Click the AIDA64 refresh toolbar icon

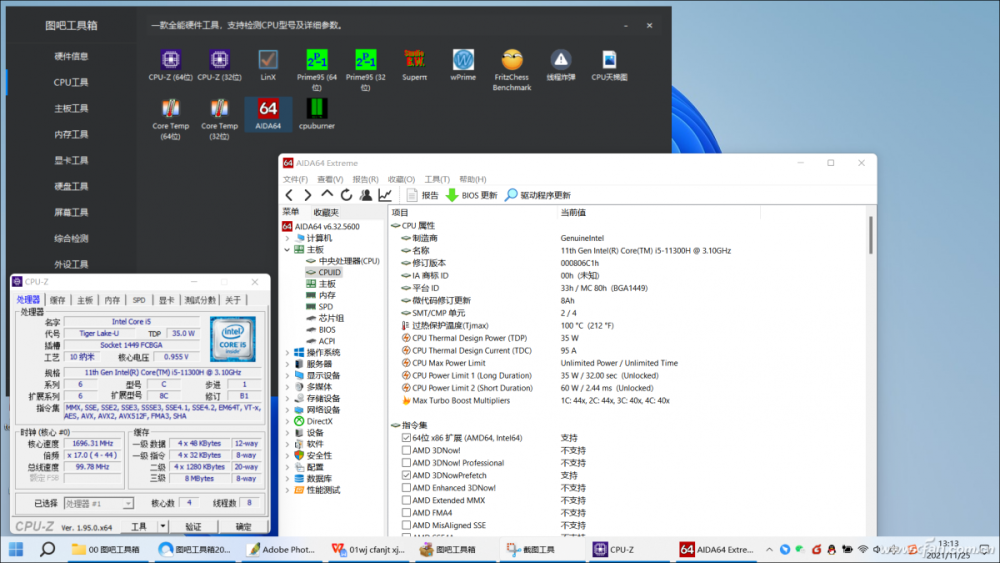(x=346, y=195)
